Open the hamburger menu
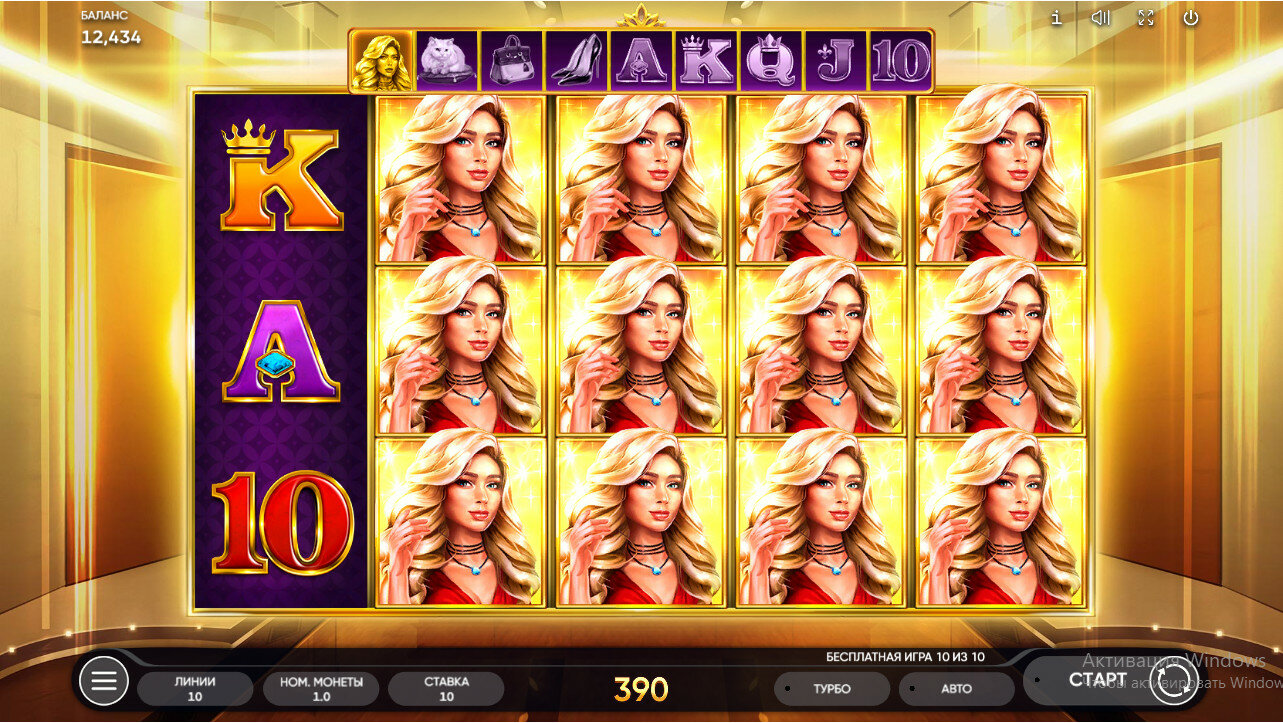This screenshot has width=1283, height=723. tap(104, 681)
